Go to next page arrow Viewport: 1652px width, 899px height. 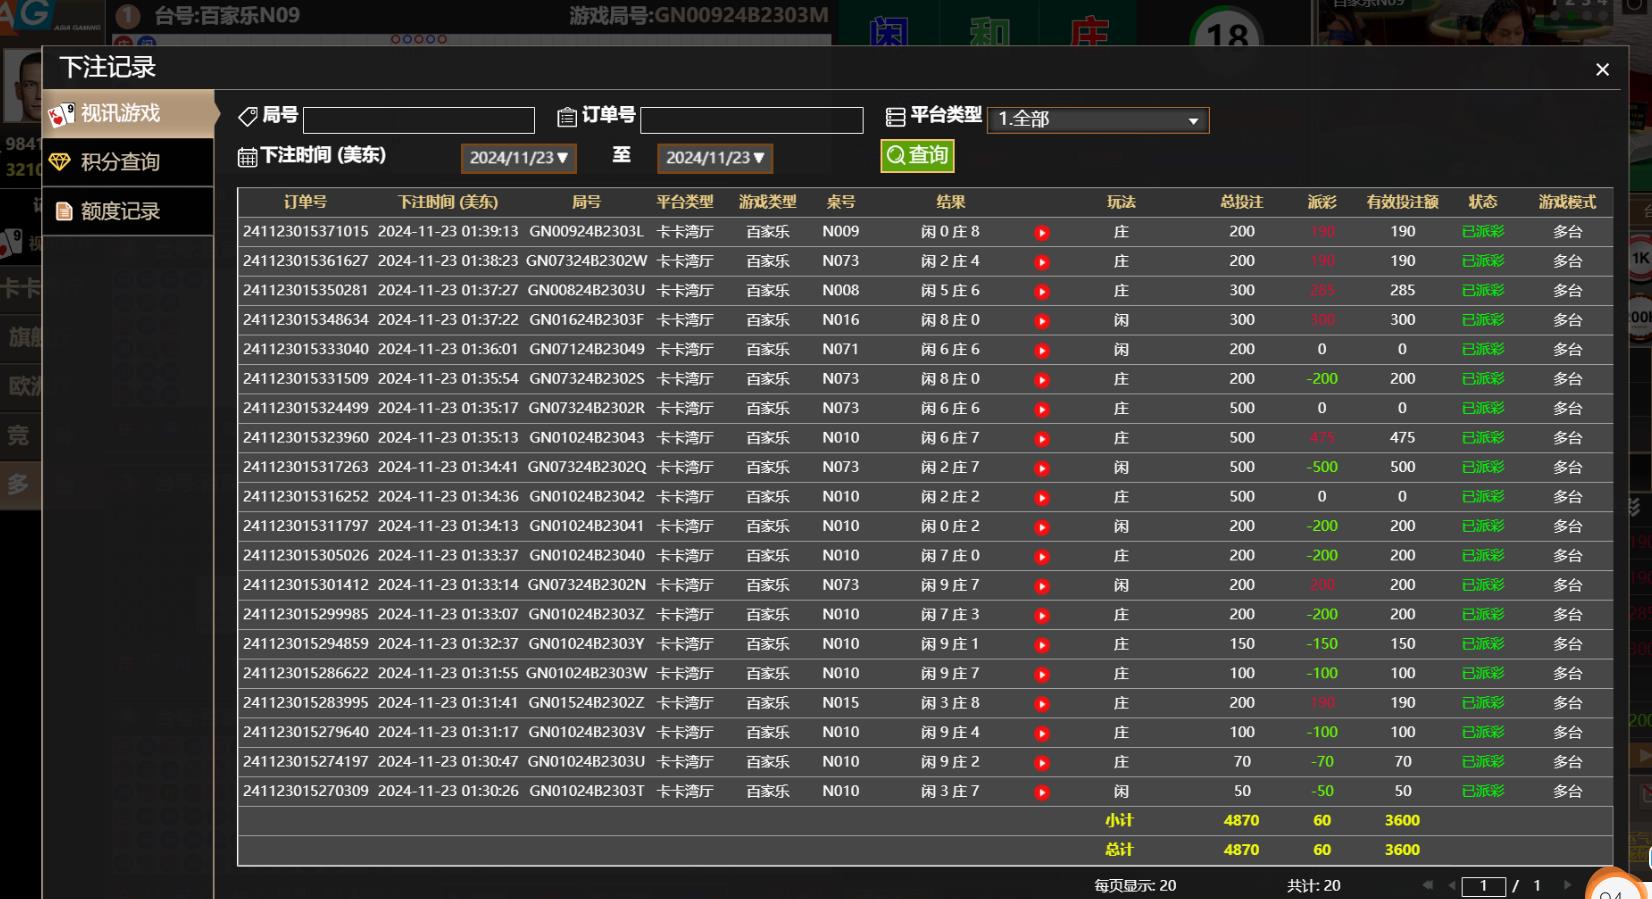tap(1567, 886)
